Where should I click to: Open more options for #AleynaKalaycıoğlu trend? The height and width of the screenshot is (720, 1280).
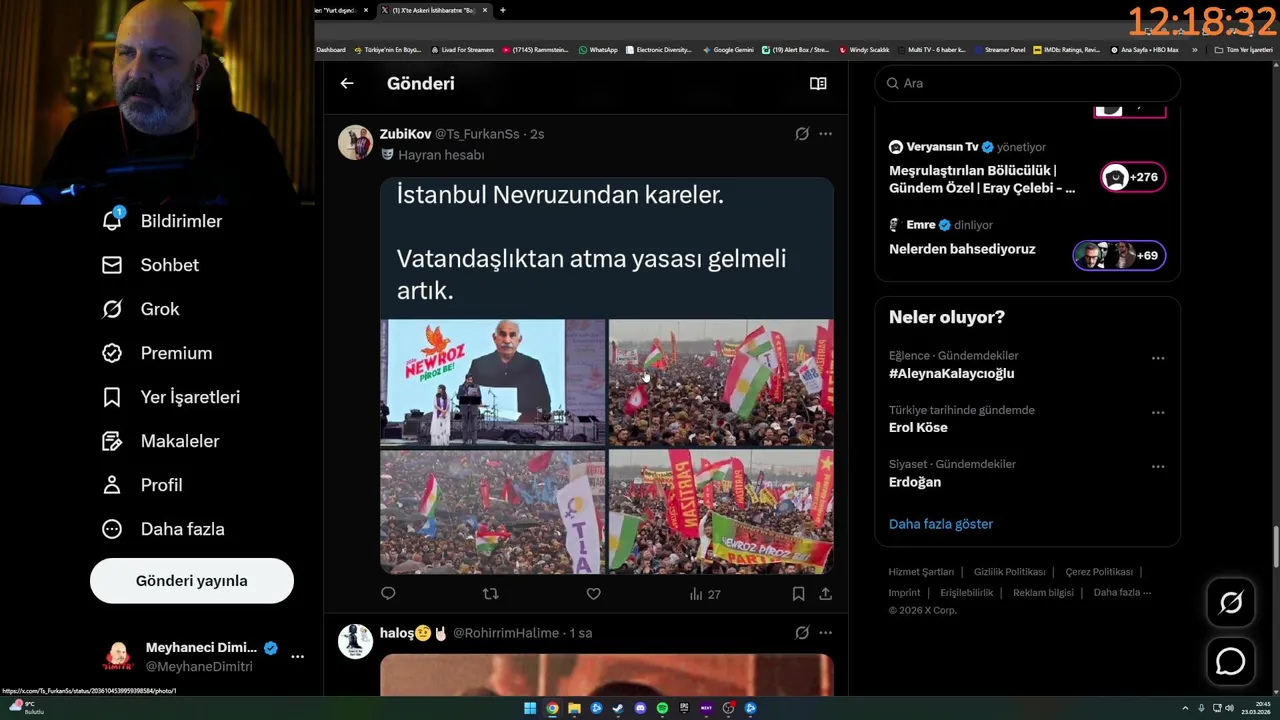(1158, 358)
